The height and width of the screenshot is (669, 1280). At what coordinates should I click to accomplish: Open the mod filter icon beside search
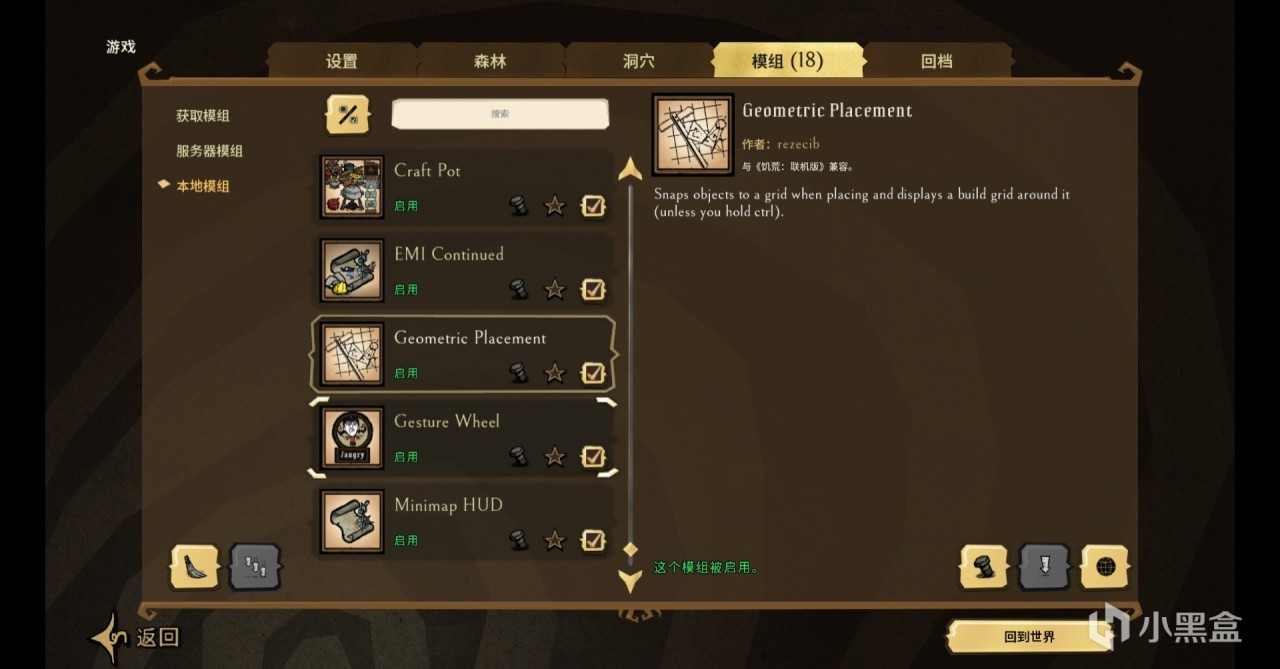coord(348,114)
